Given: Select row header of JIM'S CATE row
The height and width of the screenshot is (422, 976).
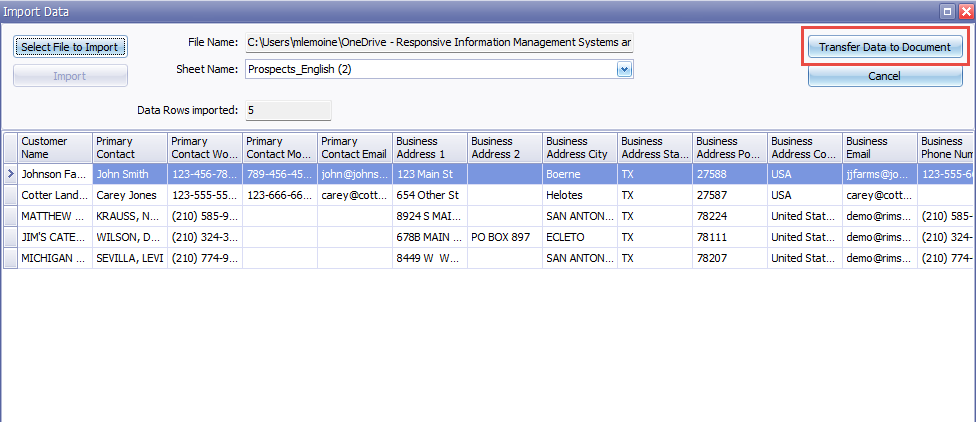Looking at the screenshot, I should pyautogui.click(x=11, y=237).
